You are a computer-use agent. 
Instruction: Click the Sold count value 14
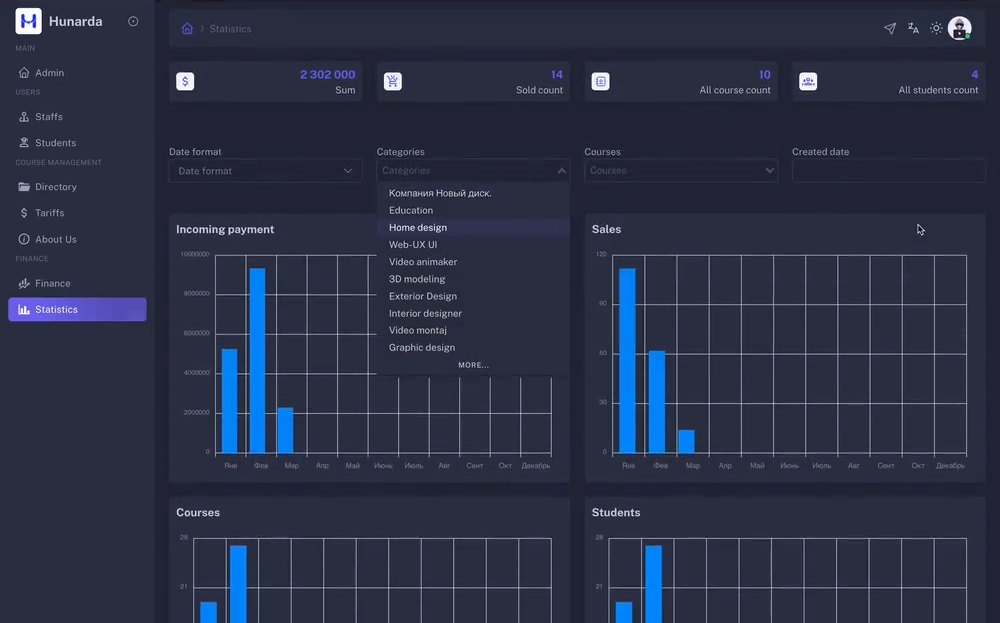(x=557, y=75)
